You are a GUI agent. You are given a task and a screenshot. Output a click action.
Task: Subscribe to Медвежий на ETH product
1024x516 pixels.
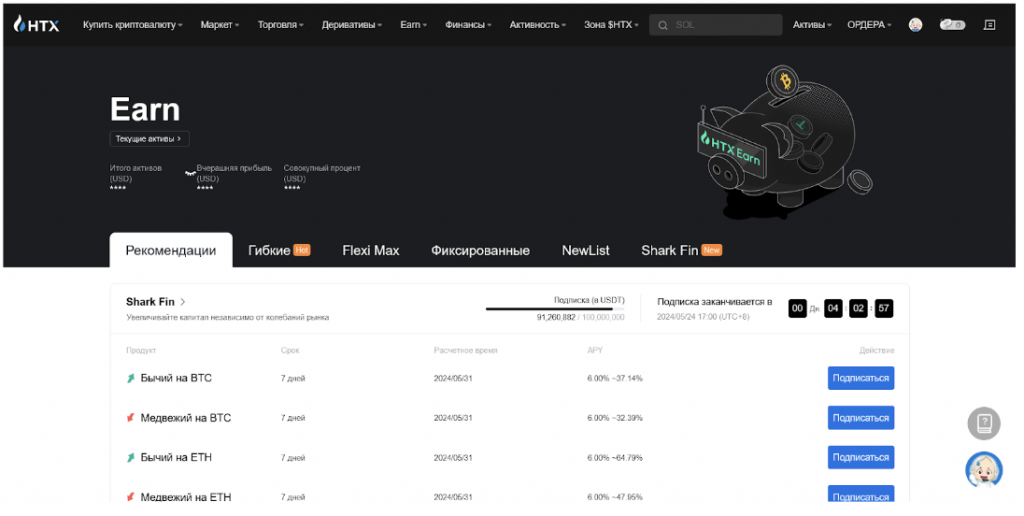click(x=861, y=495)
